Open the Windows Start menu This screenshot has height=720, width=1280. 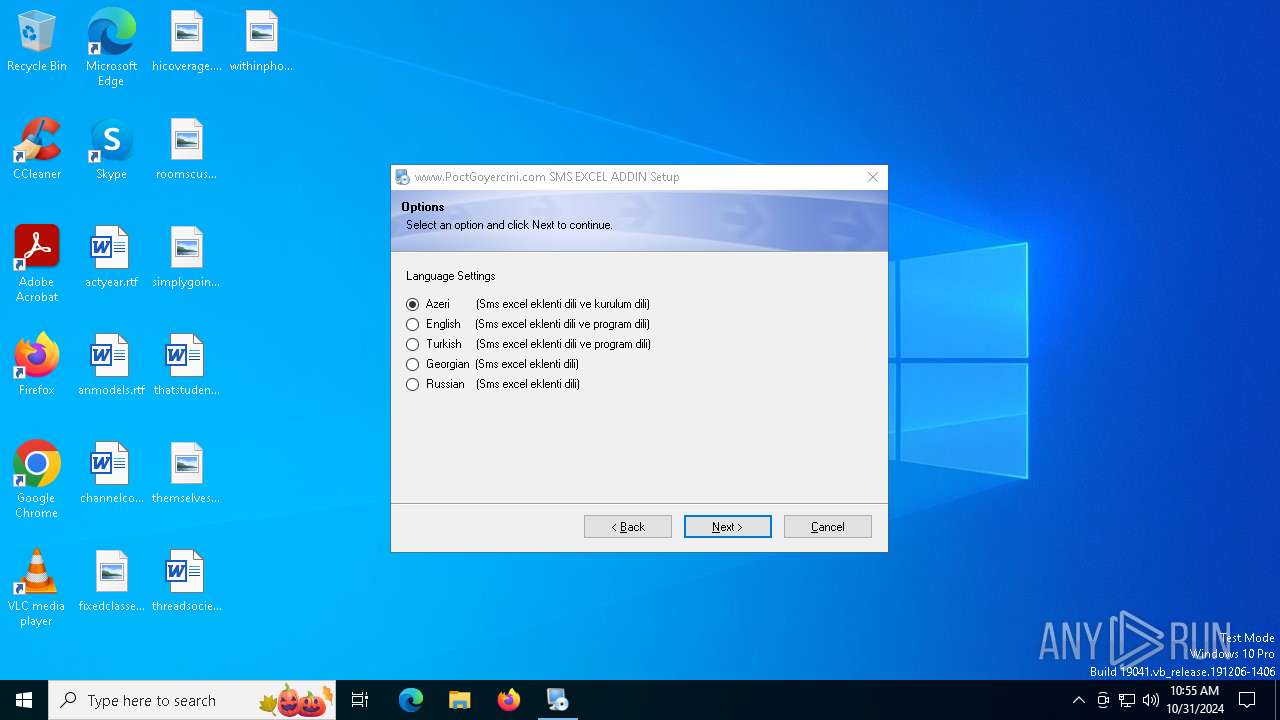(x=24, y=700)
